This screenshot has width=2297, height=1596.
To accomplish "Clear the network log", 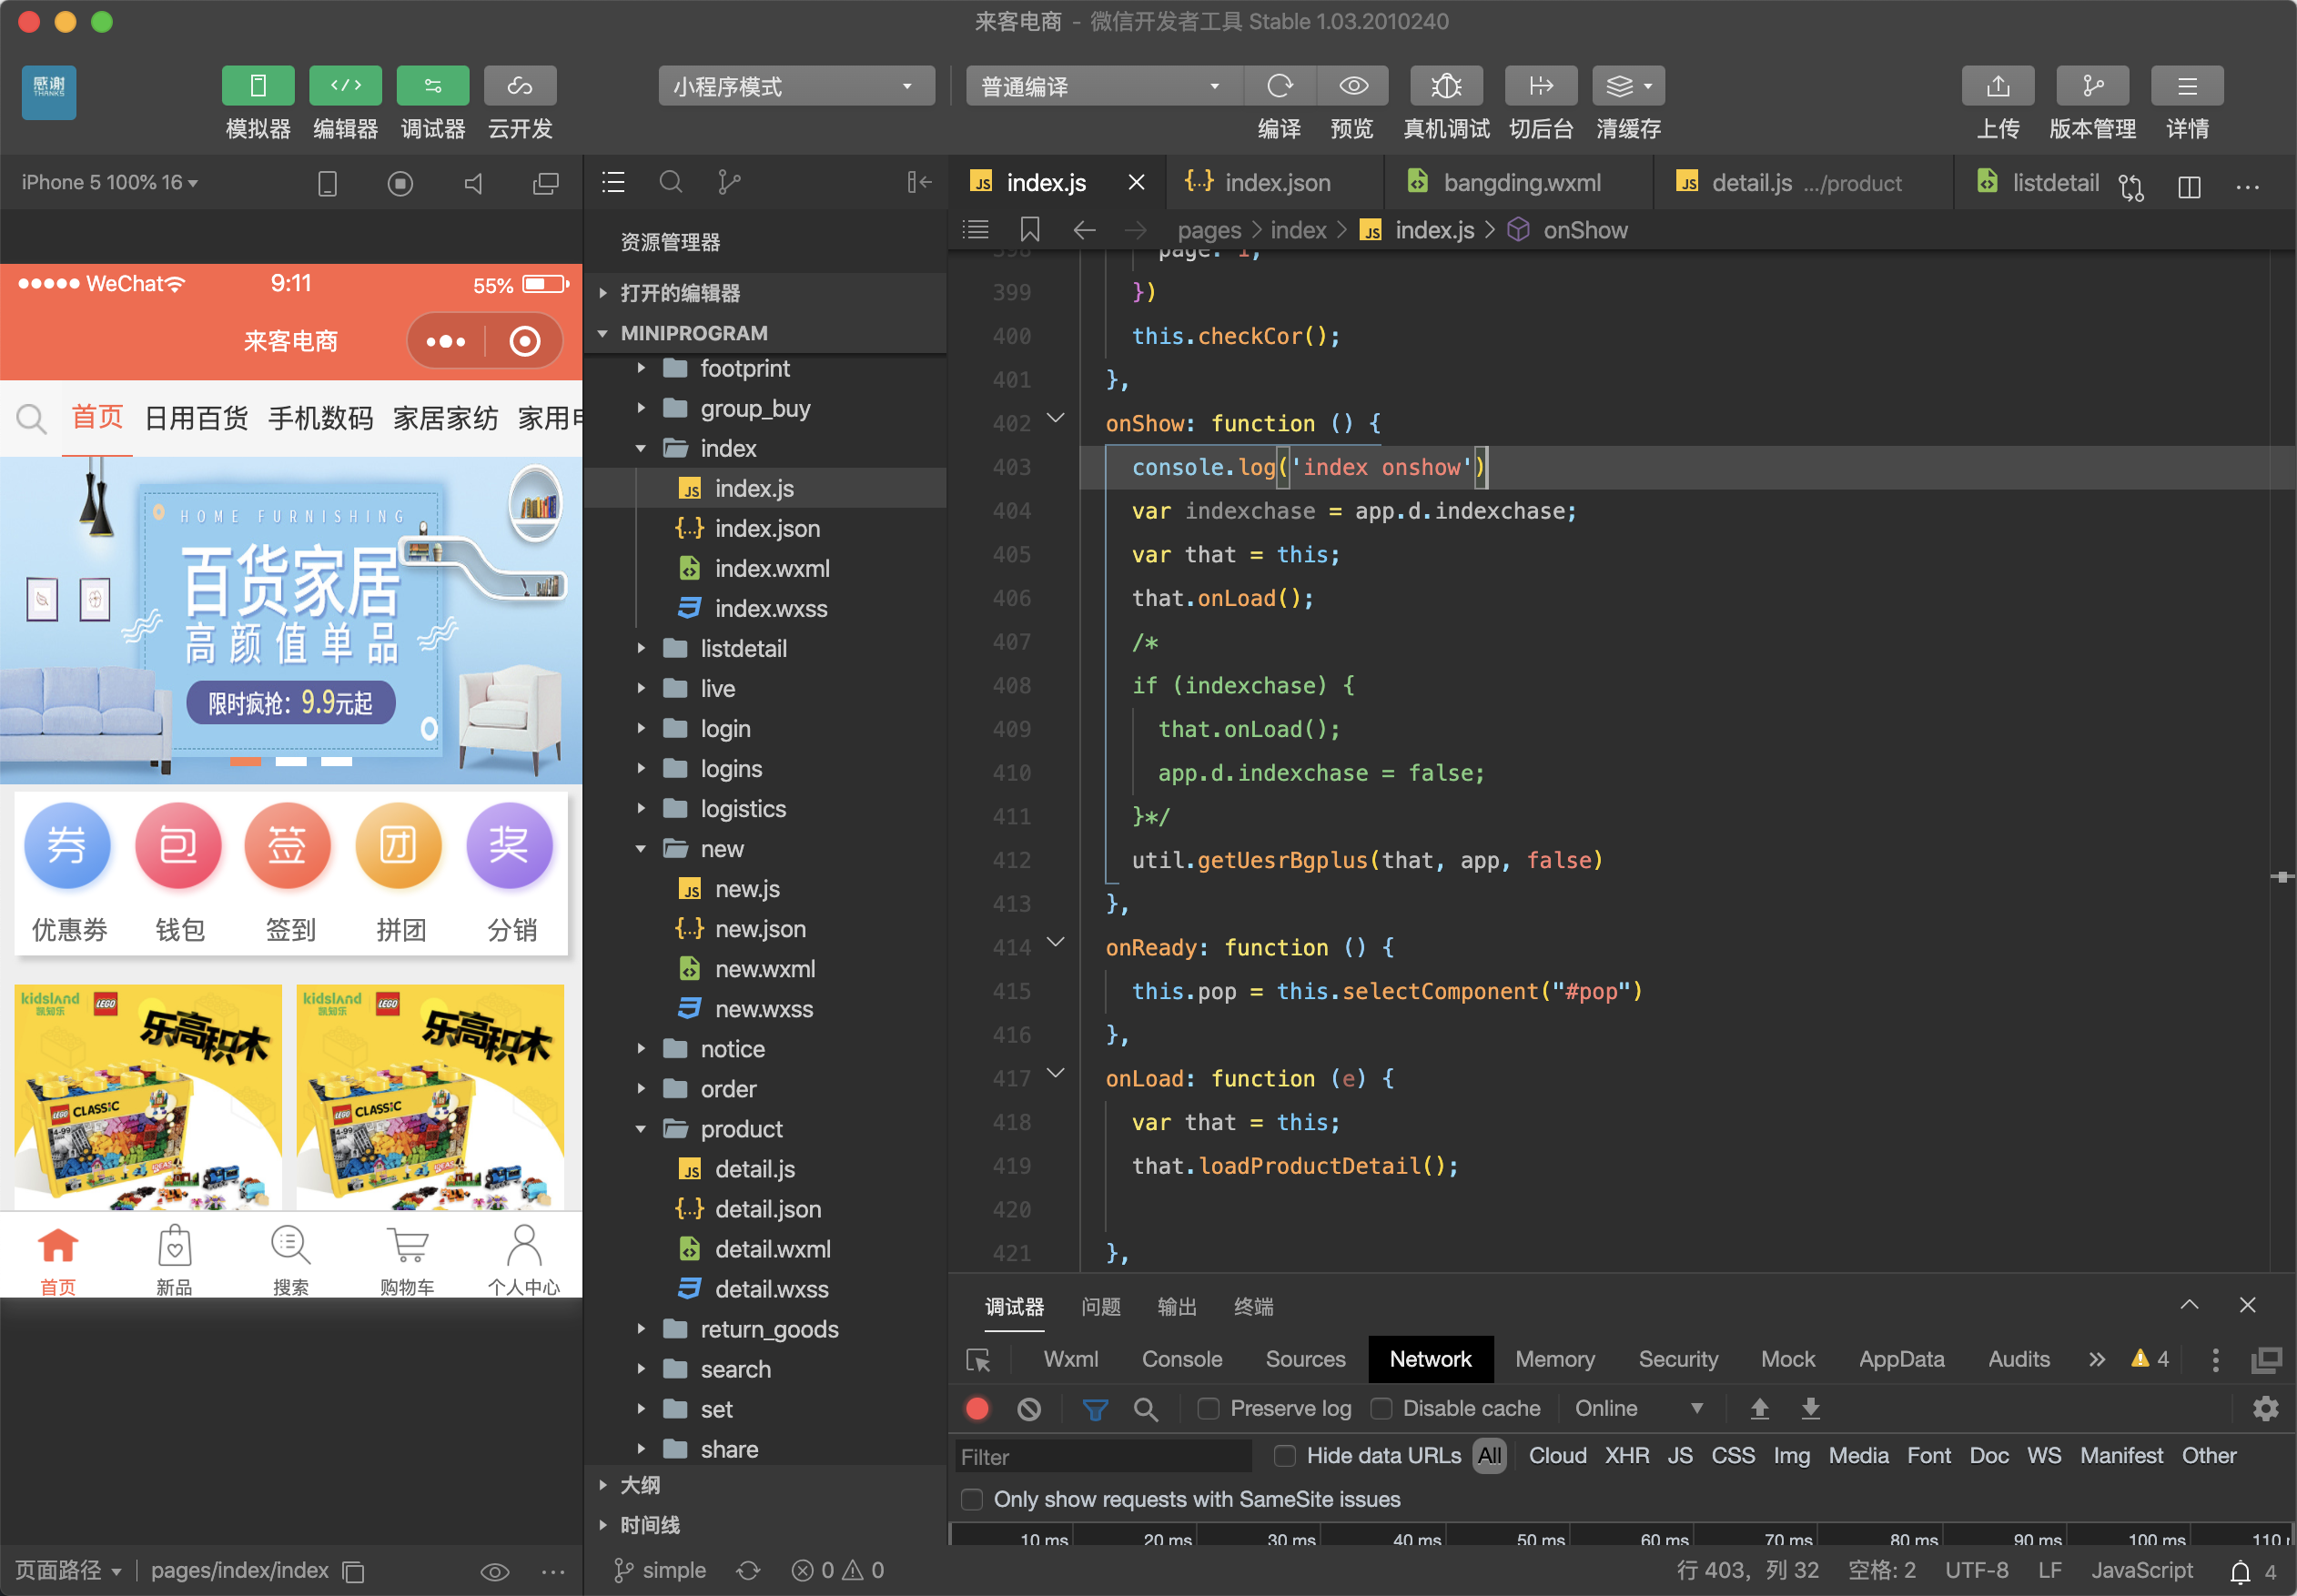I will tap(1028, 1409).
